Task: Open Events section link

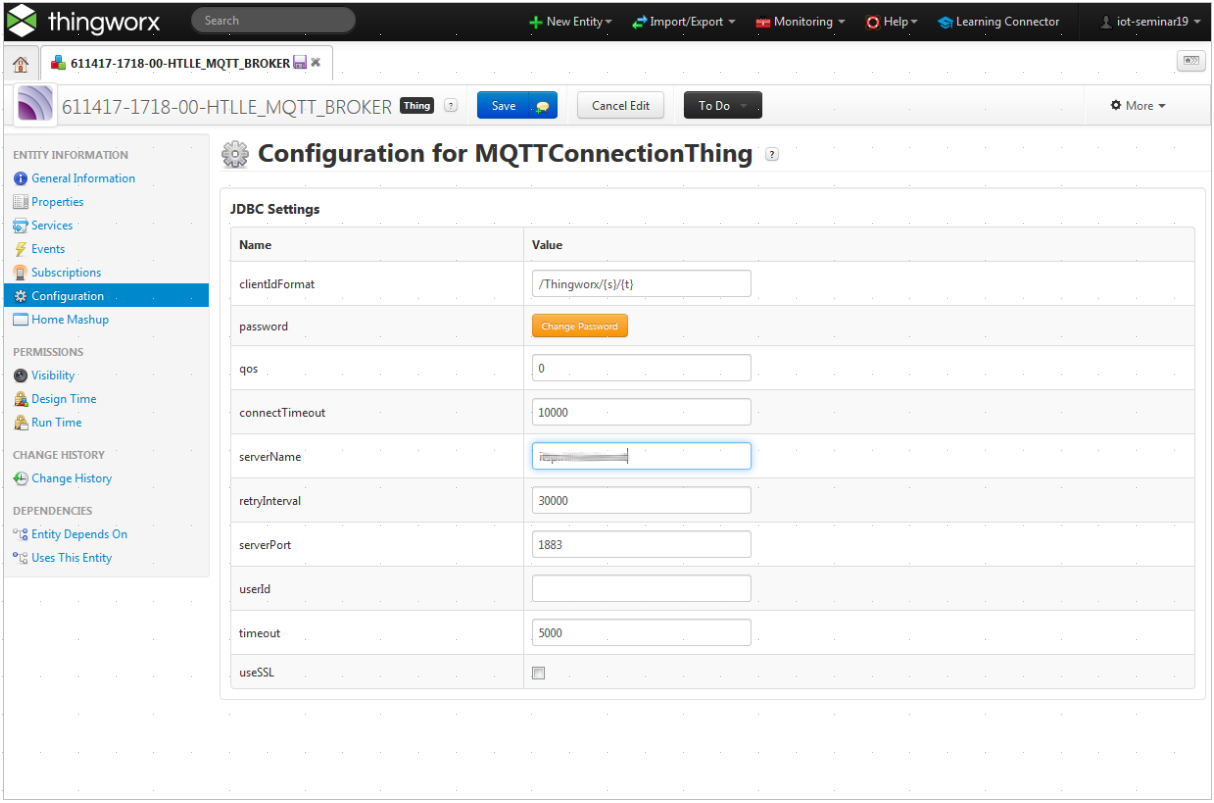Action: coord(48,249)
